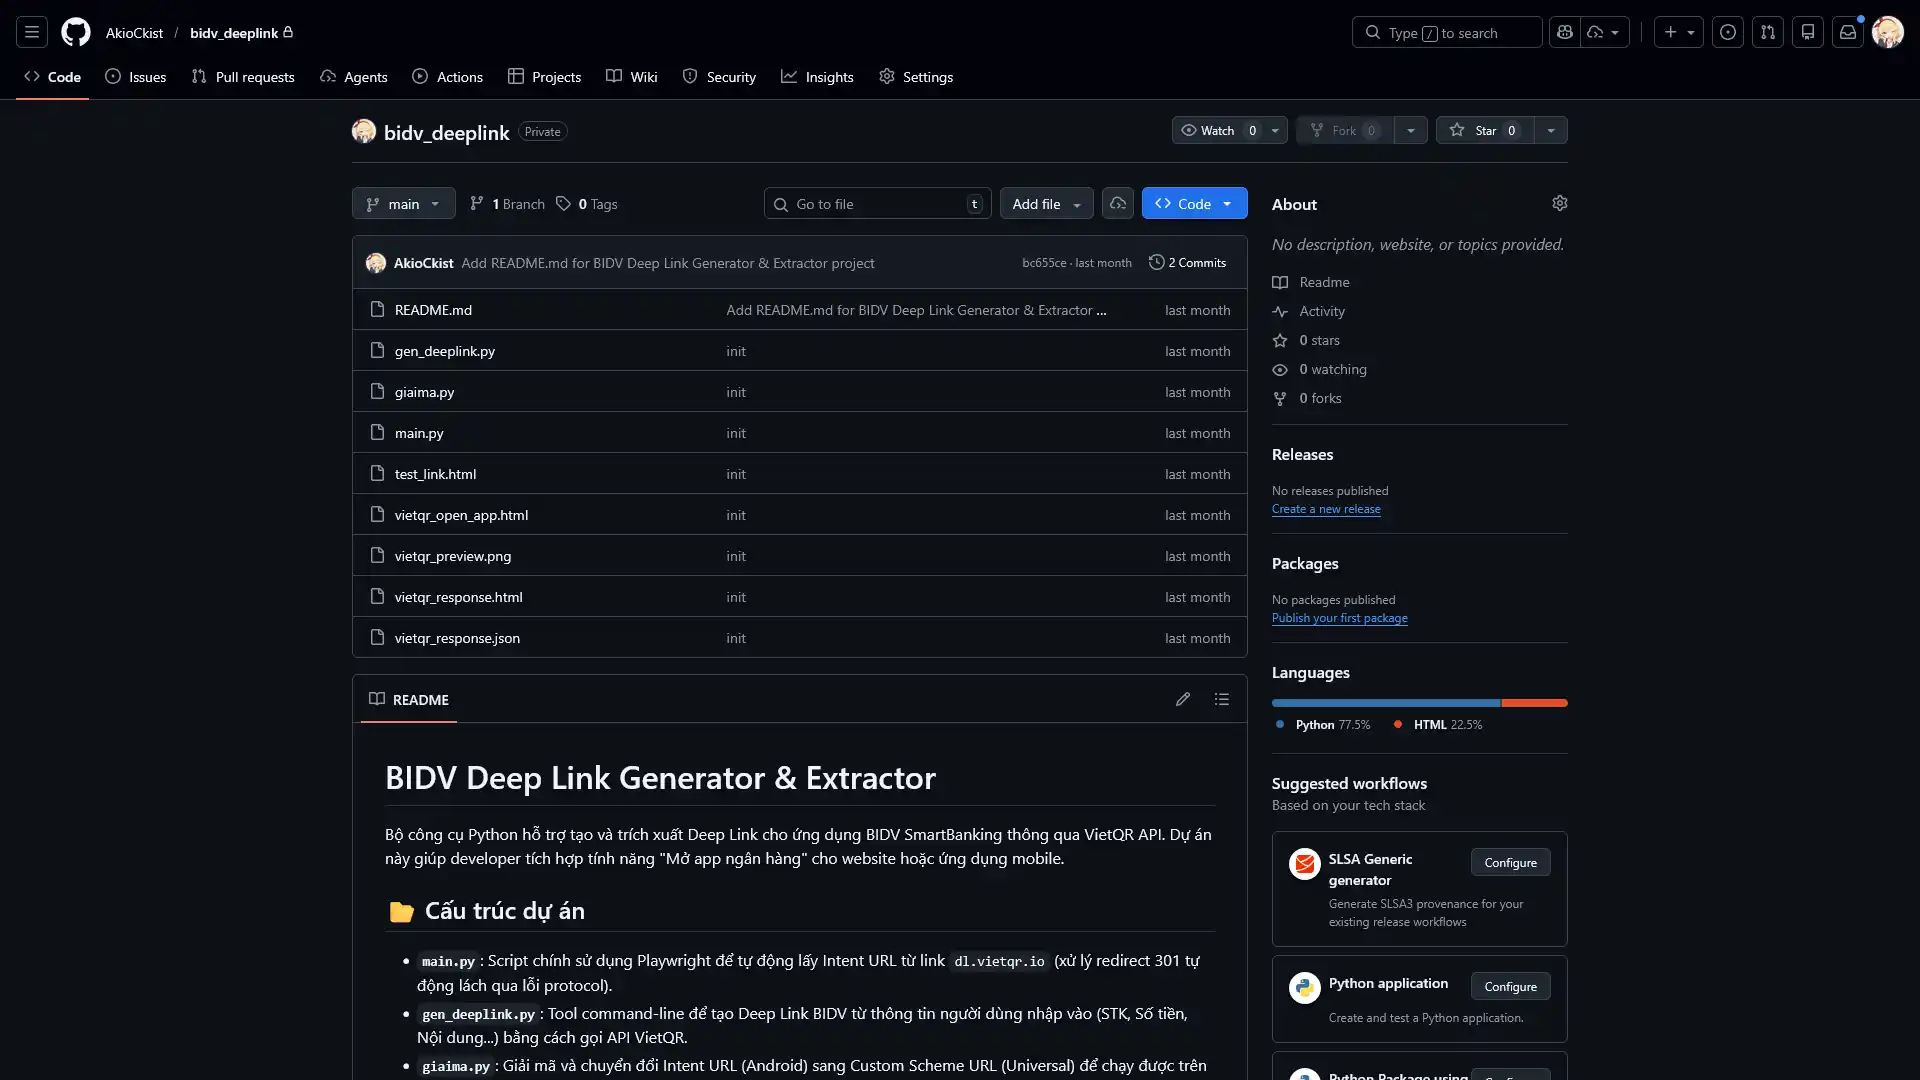Expand the Code download dropdown

pos(1228,203)
